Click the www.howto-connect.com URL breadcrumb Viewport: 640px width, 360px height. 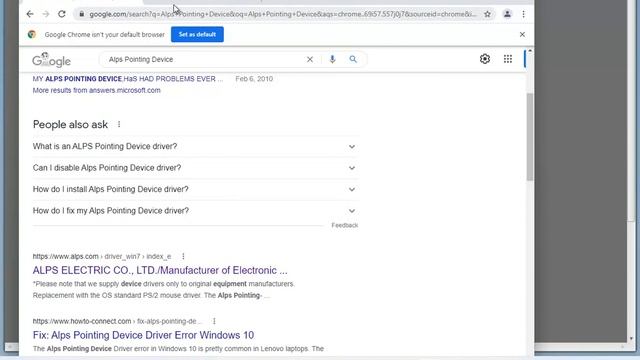(117, 321)
